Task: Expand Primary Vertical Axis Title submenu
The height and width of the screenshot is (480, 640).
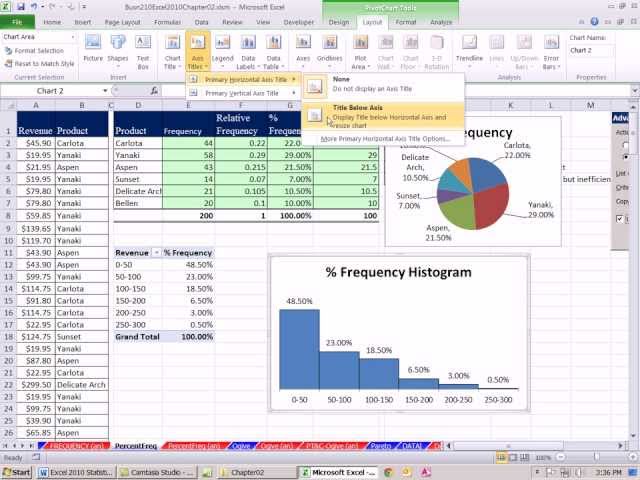Action: (243, 93)
